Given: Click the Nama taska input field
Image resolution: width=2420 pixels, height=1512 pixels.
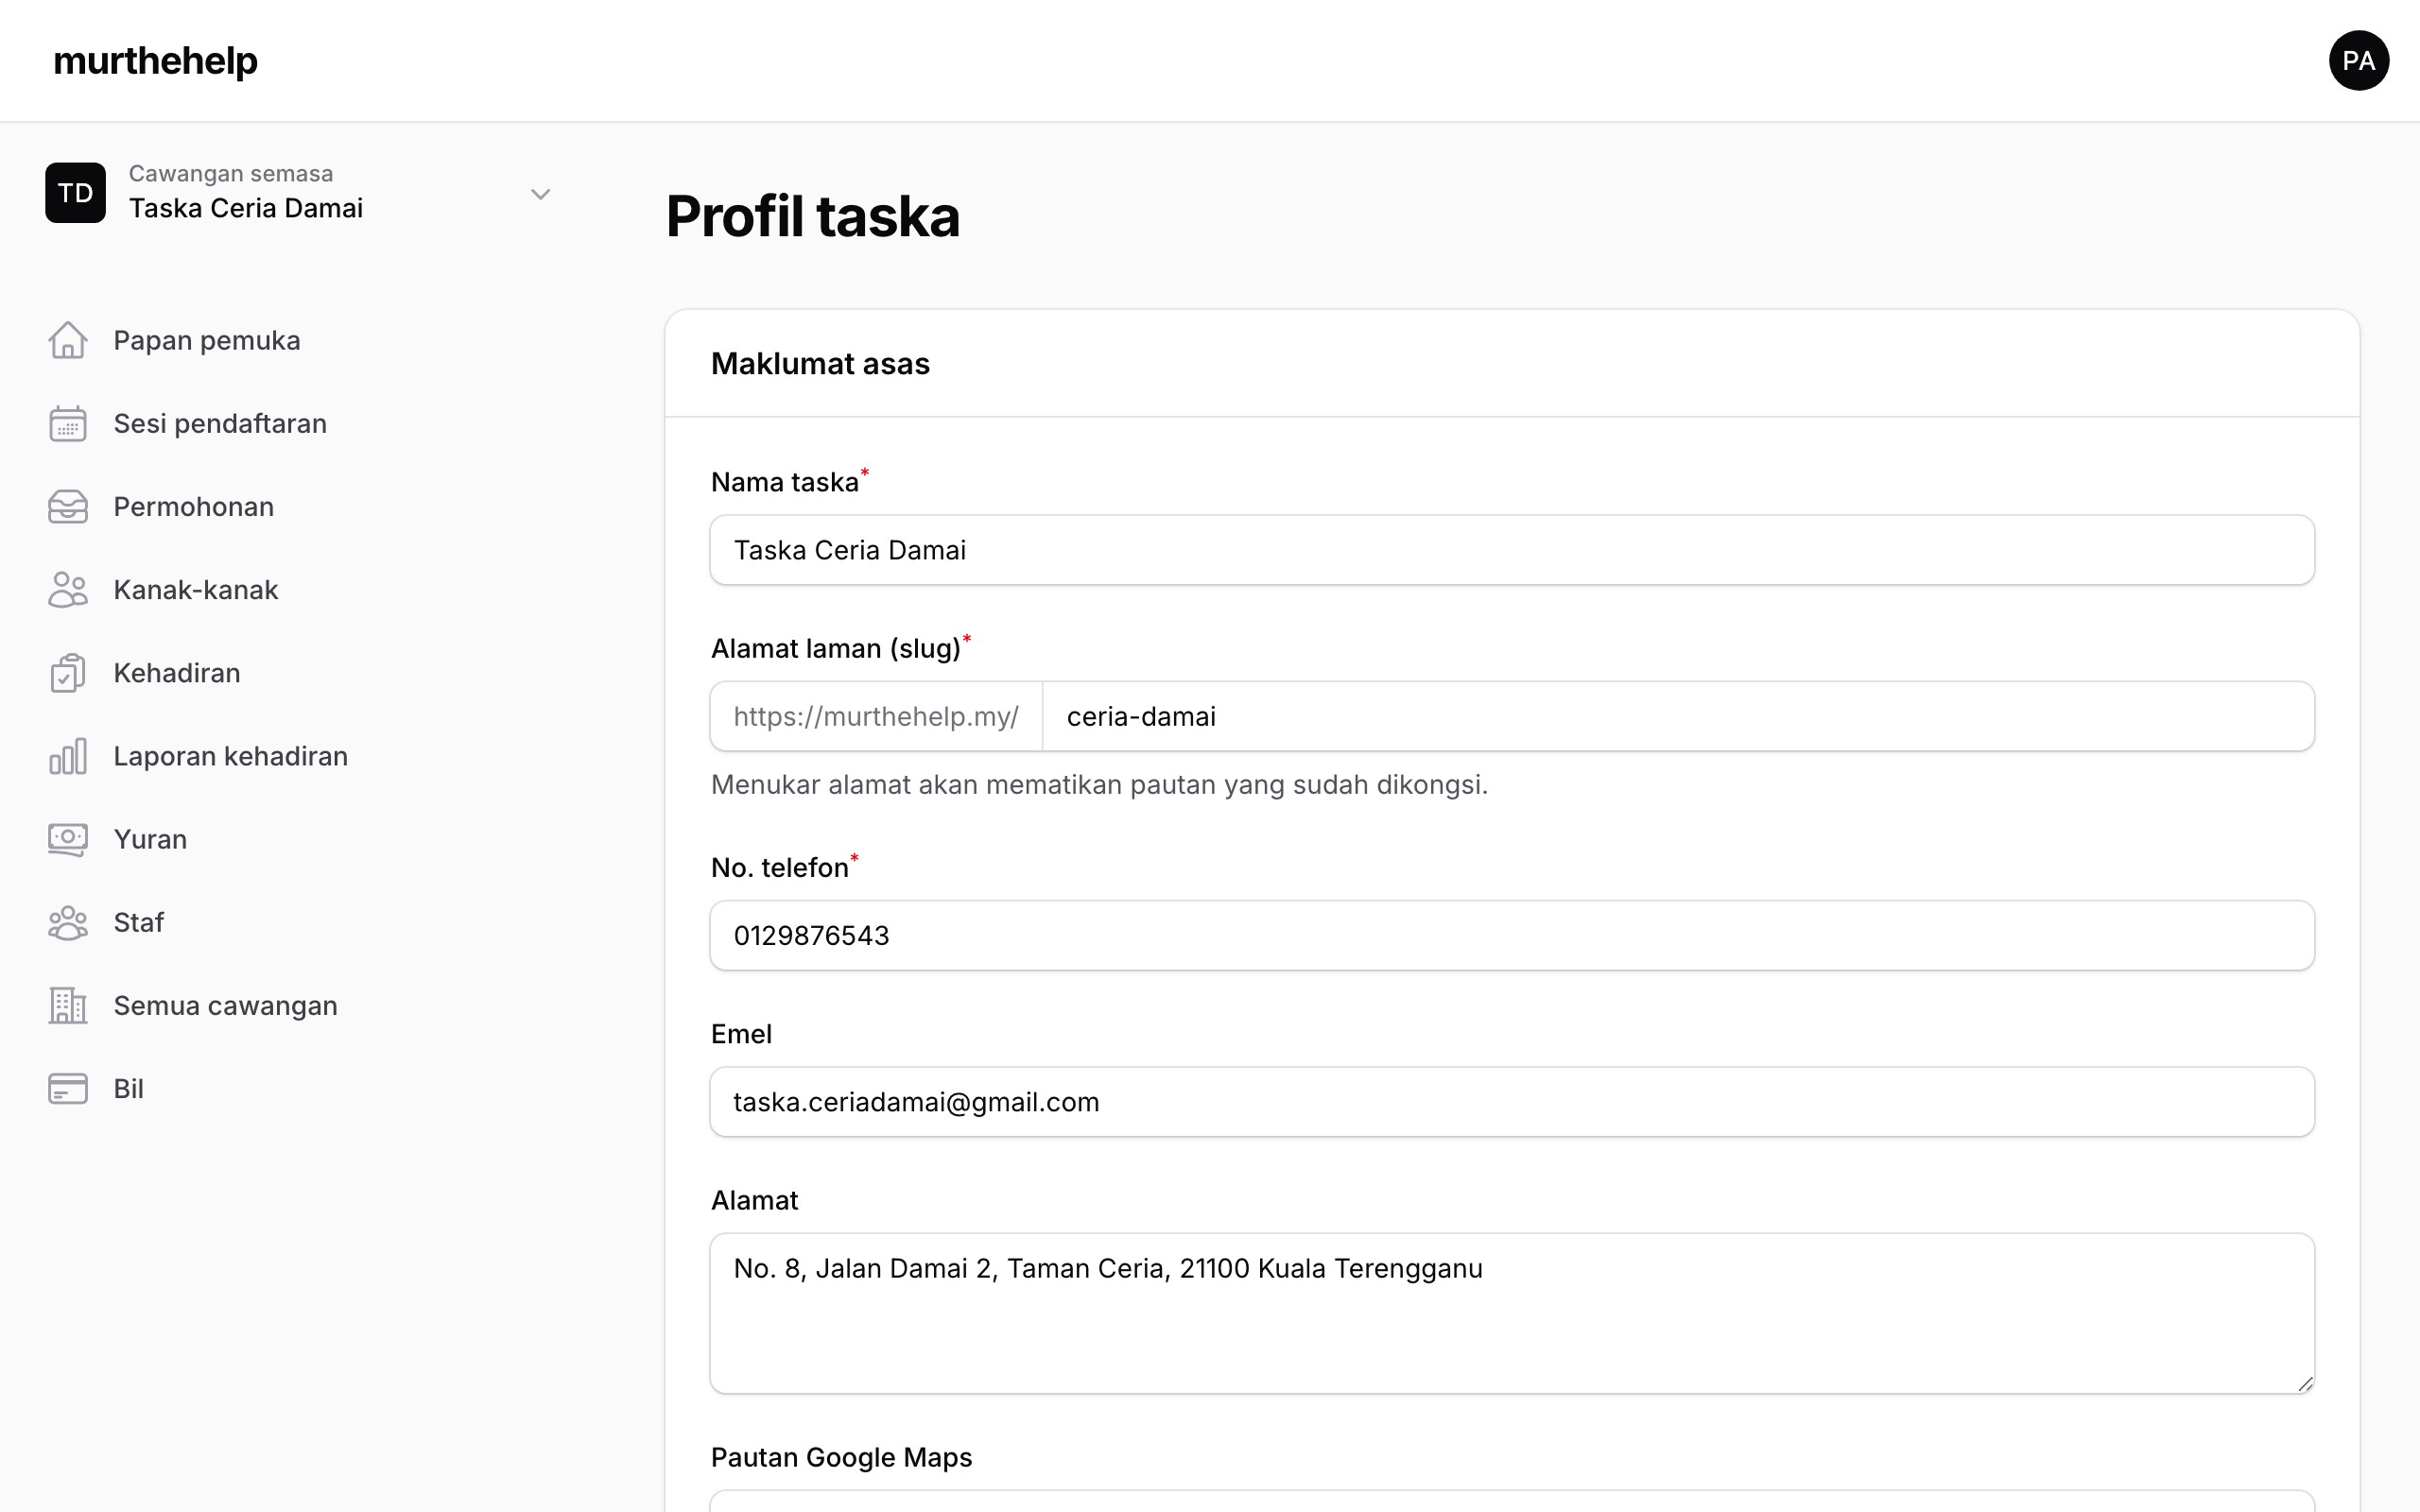Looking at the screenshot, I should tap(1512, 549).
